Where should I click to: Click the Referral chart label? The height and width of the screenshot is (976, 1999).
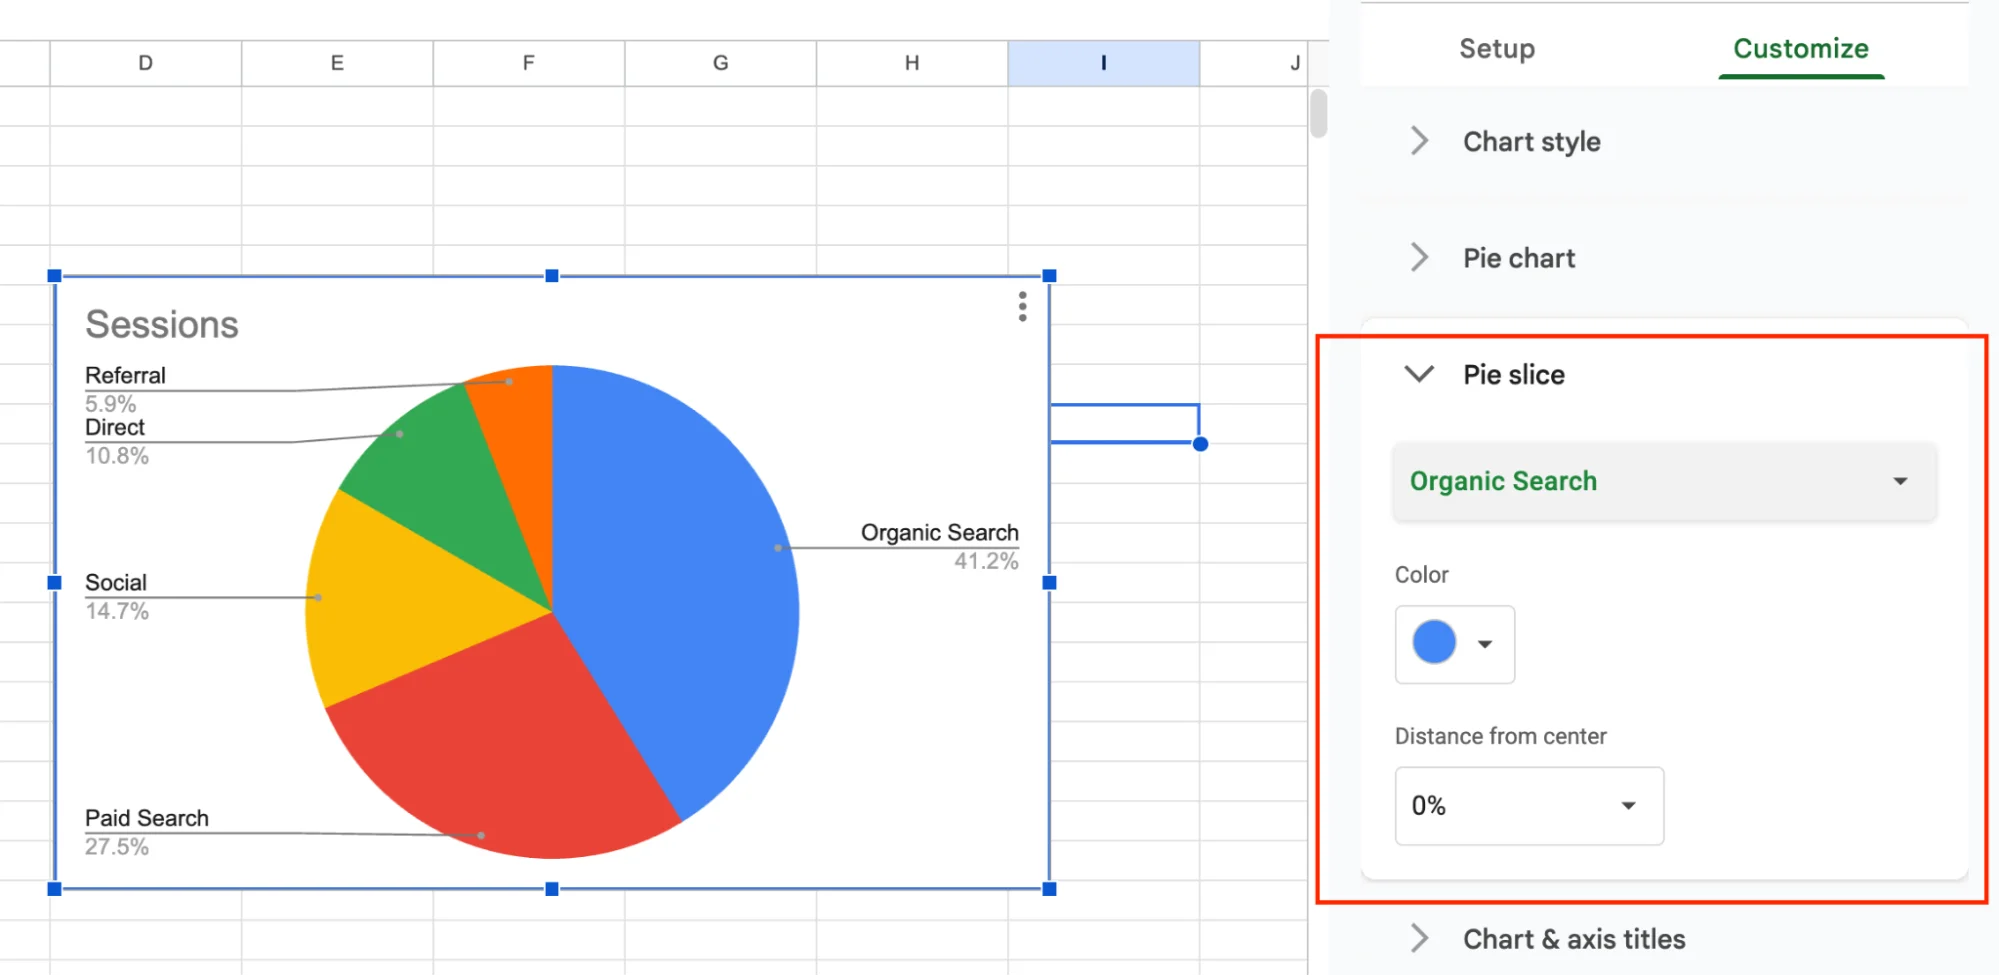(125, 376)
